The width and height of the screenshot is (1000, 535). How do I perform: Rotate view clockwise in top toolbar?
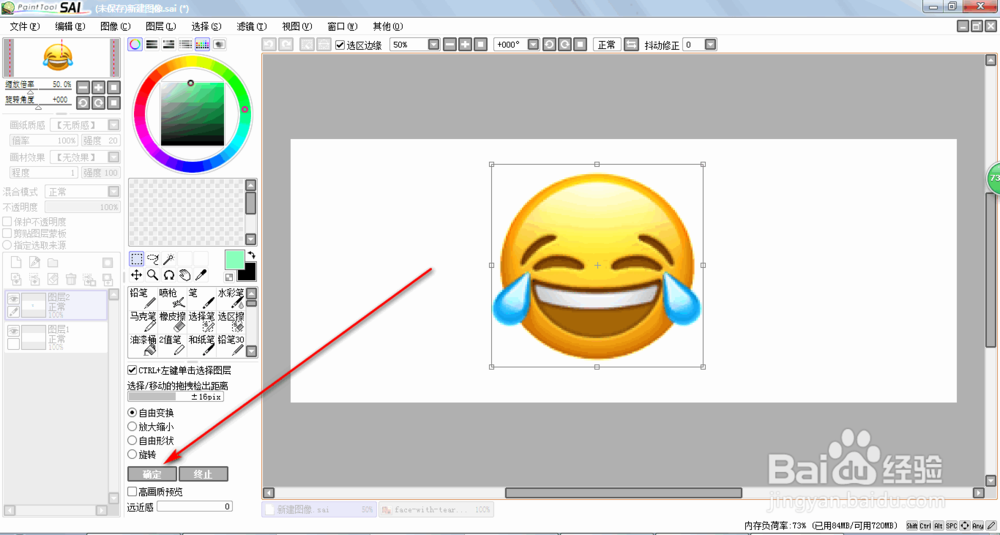564,44
